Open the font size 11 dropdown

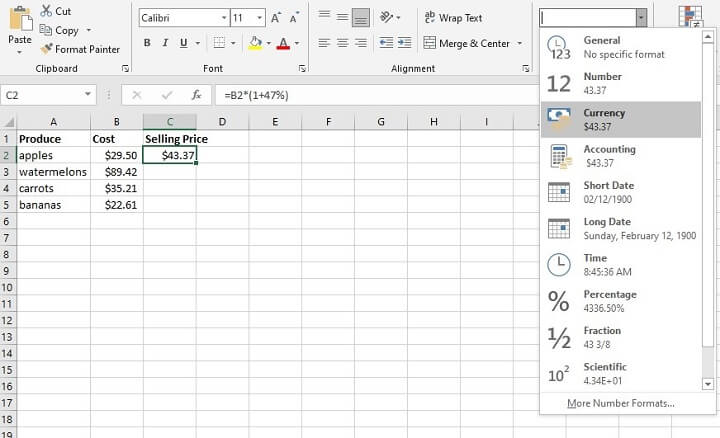point(259,18)
